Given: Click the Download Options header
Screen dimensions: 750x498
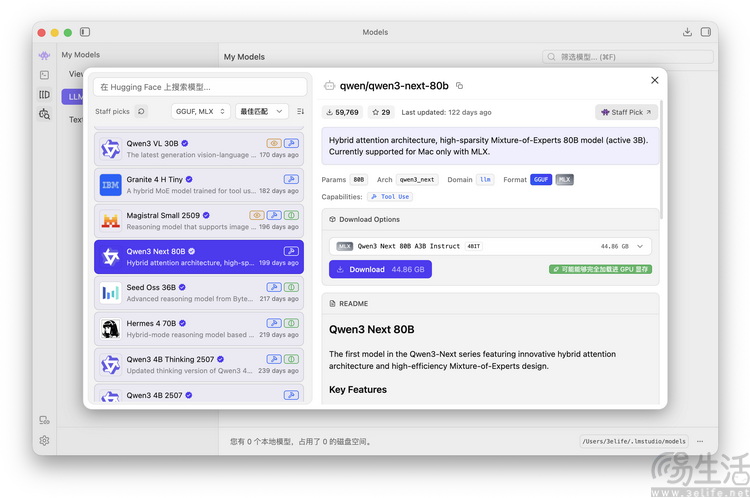Looking at the screenshot, I should coord(490,220).
